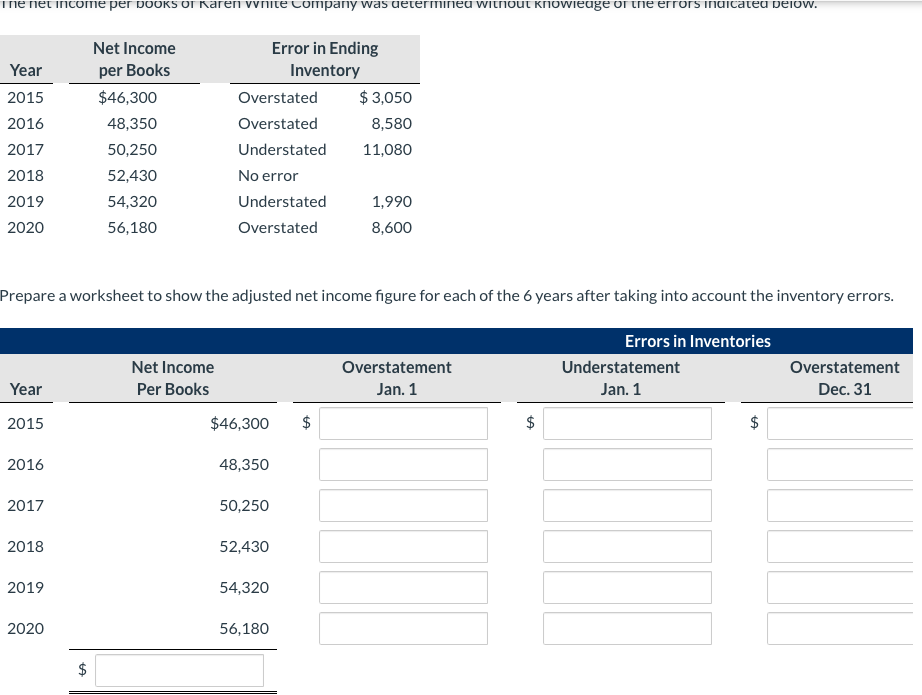
Task: Click 2017 Overstatement Jan. 1 input field
Action: [403, 505]
